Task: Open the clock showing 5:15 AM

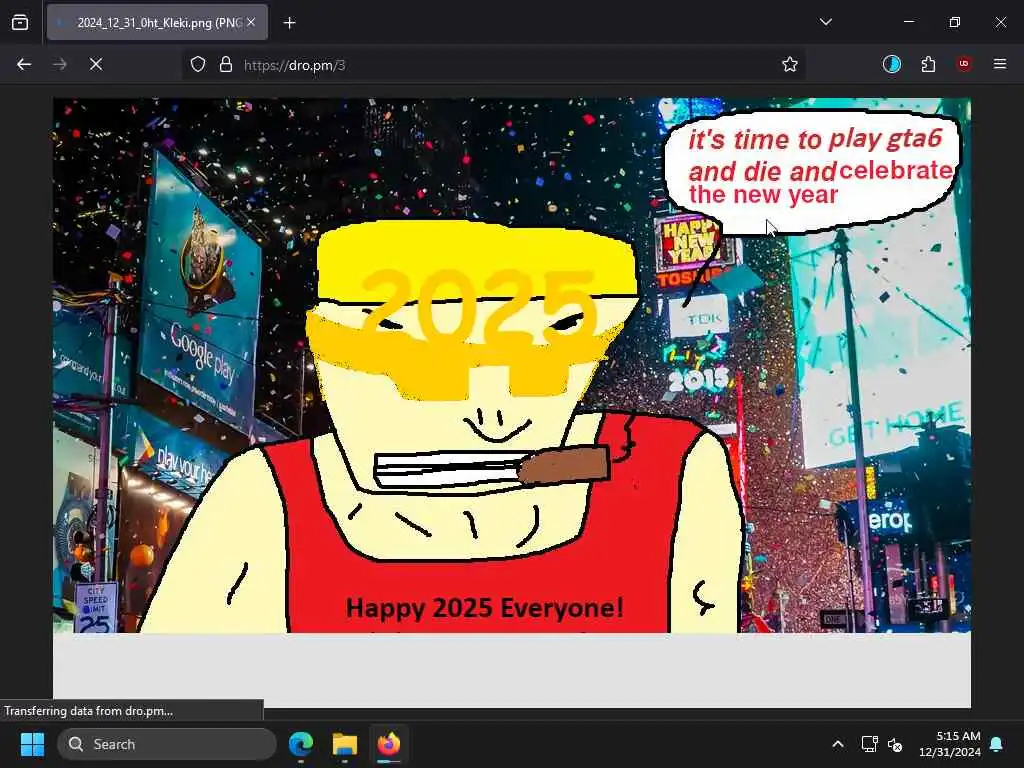Action: click(x=950, y=744)
